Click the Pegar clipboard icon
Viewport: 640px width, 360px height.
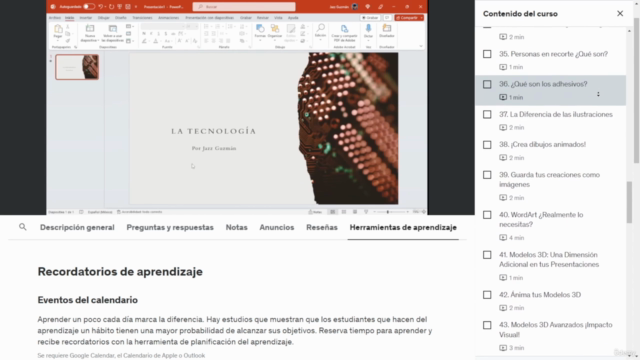point(58,29)
